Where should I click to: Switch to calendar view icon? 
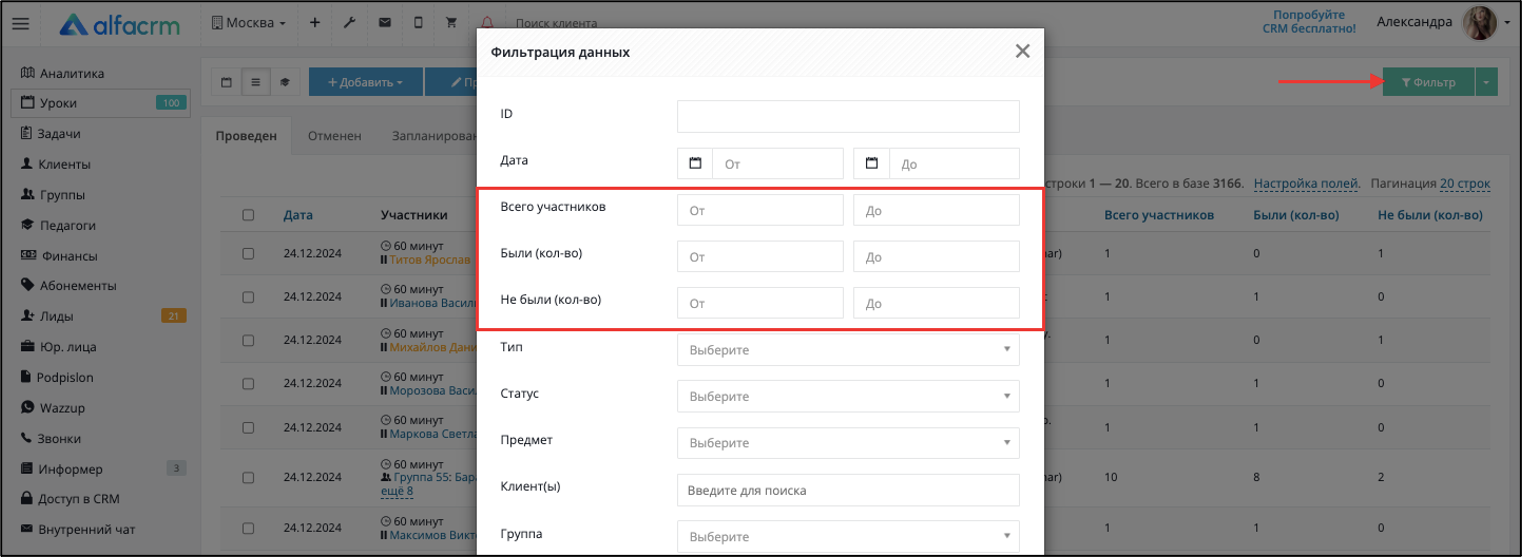point(227,82)
